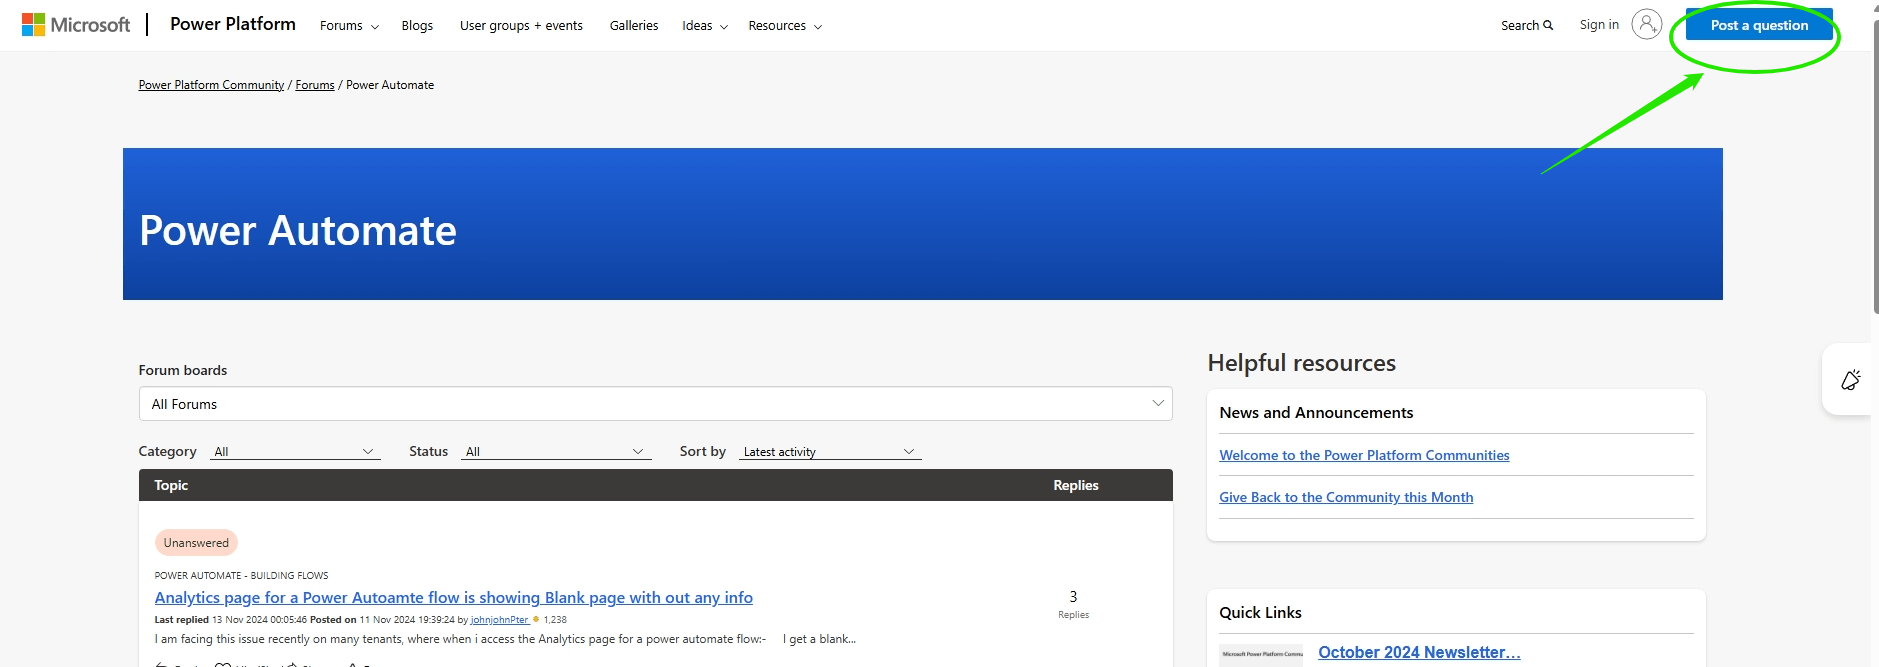Click the Search magnifier icon

point(1548,26)
